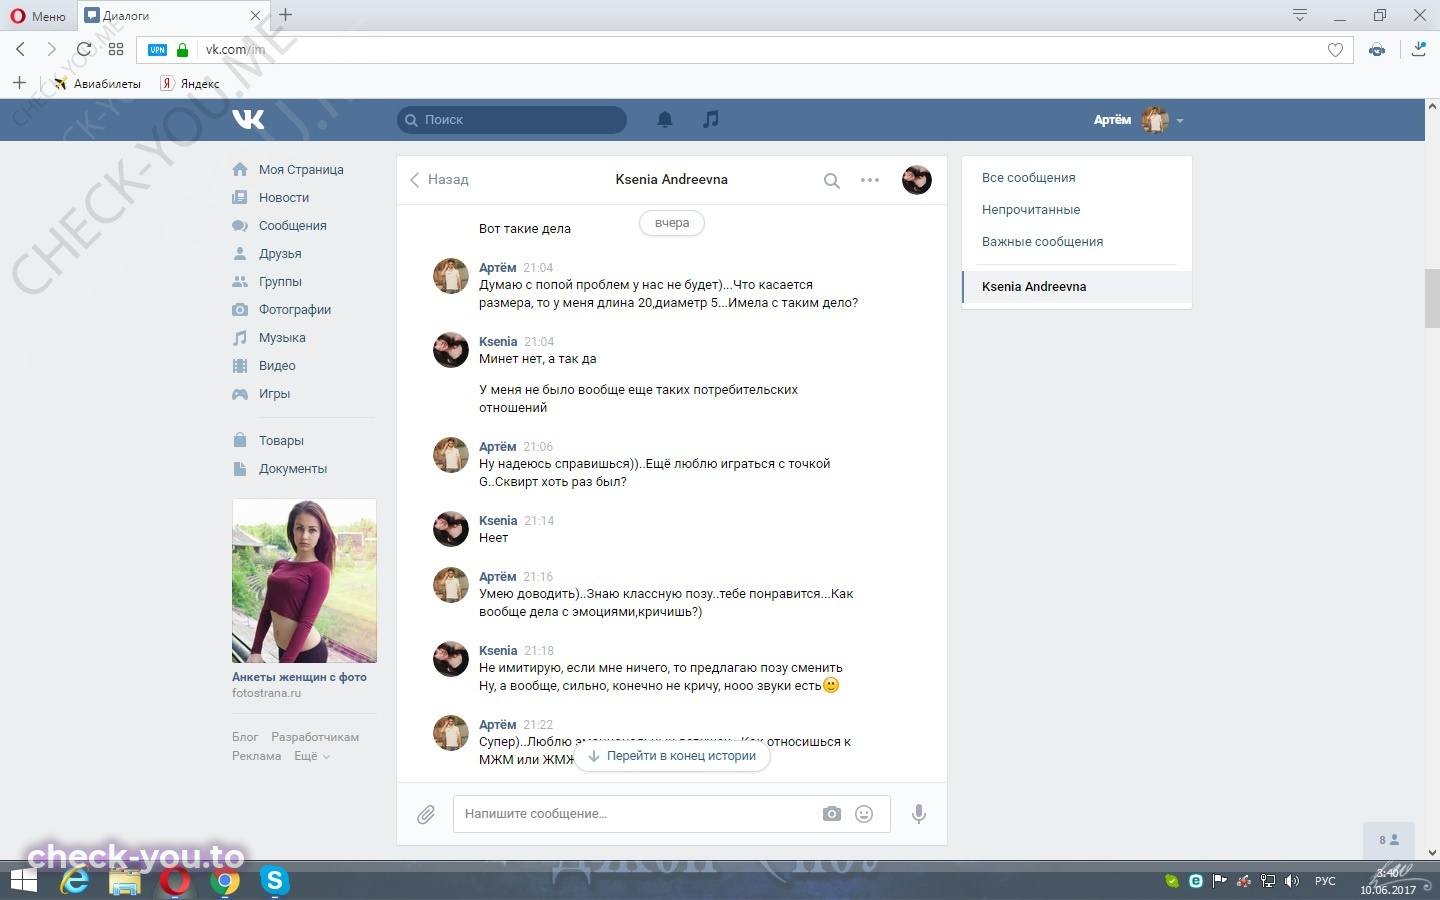Open the taskbar volume speaker icon
1440x900 pixels.
[1291, 881]
